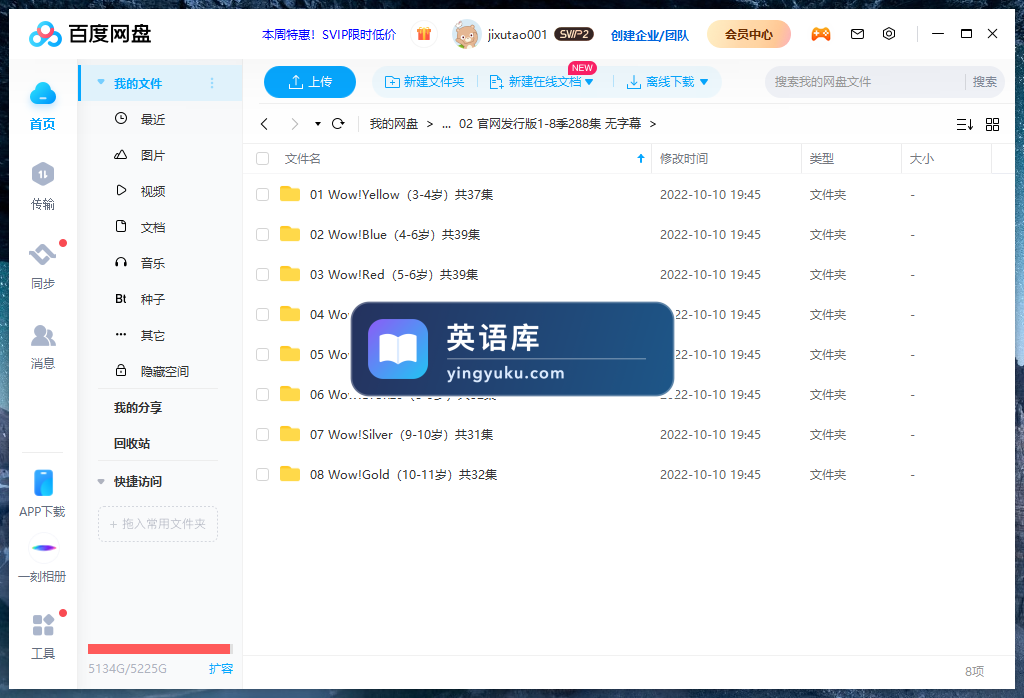The height and width of the screenshot is (698, 1024).
Task: Select 视频 in the sidebar
Action: 153,191
